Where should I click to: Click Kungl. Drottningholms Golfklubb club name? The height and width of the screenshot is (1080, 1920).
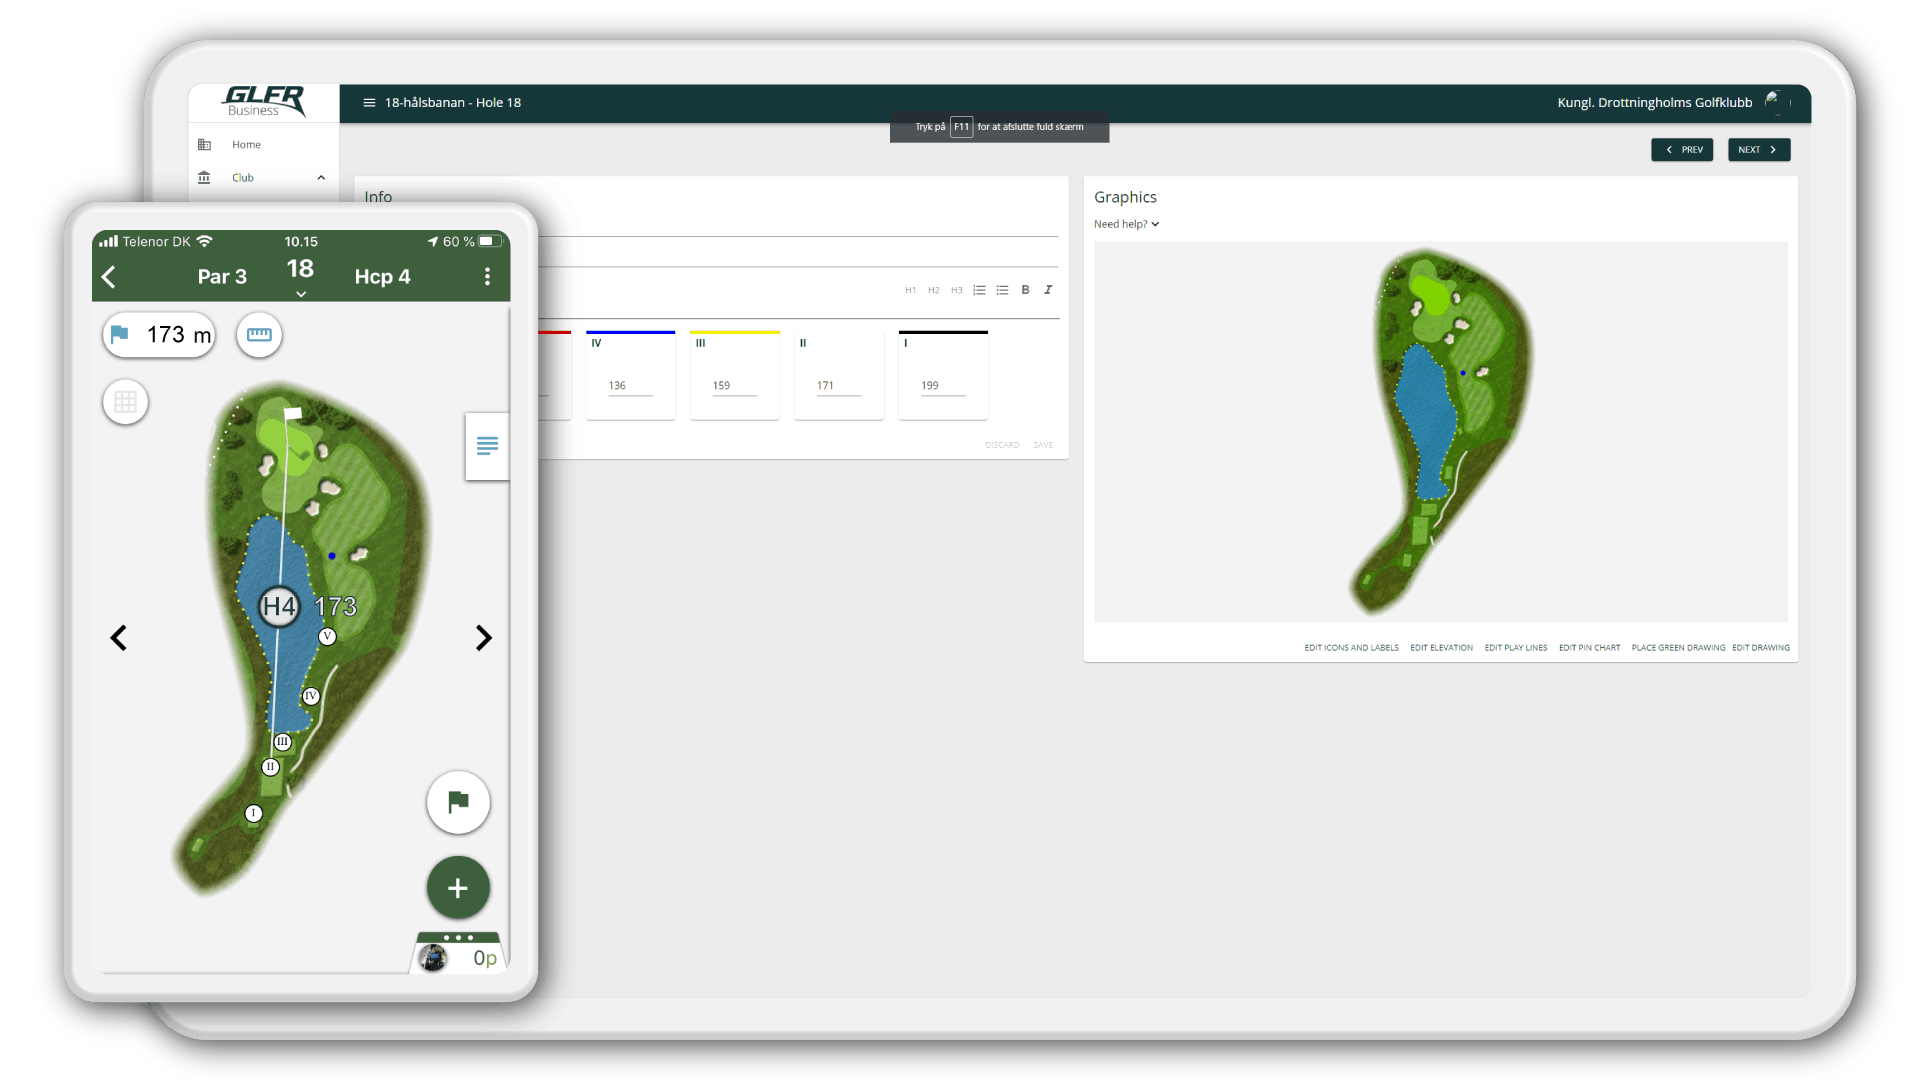[x=1654, y=102]
